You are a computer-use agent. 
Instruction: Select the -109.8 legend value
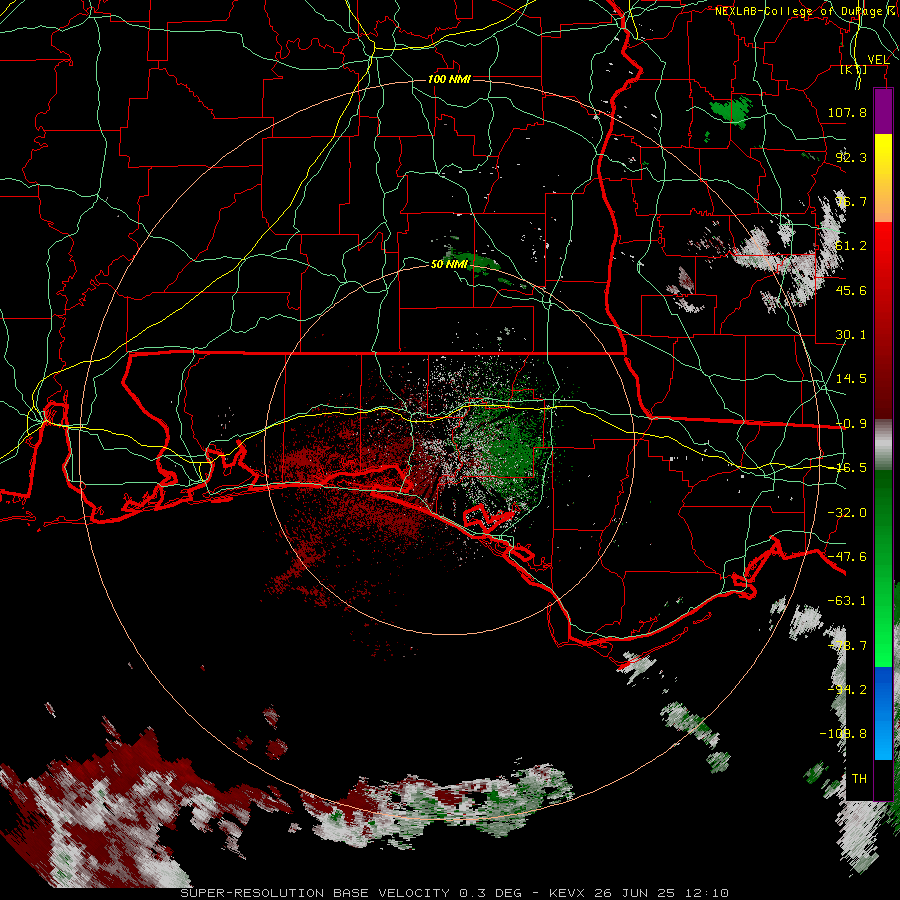(843, 734)
